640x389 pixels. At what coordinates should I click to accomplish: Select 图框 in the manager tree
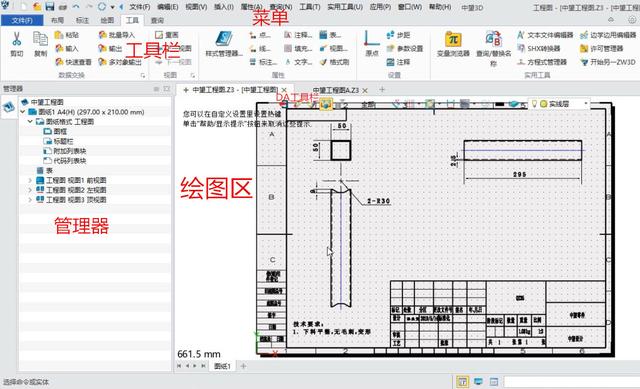click(56, 131)
